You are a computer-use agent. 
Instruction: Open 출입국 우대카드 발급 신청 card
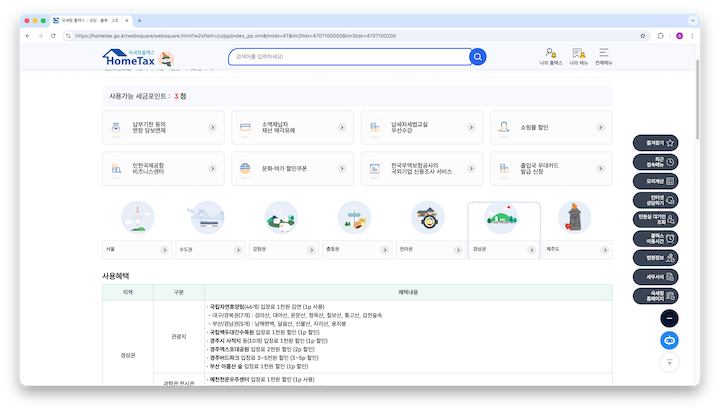tap(551, 169)
